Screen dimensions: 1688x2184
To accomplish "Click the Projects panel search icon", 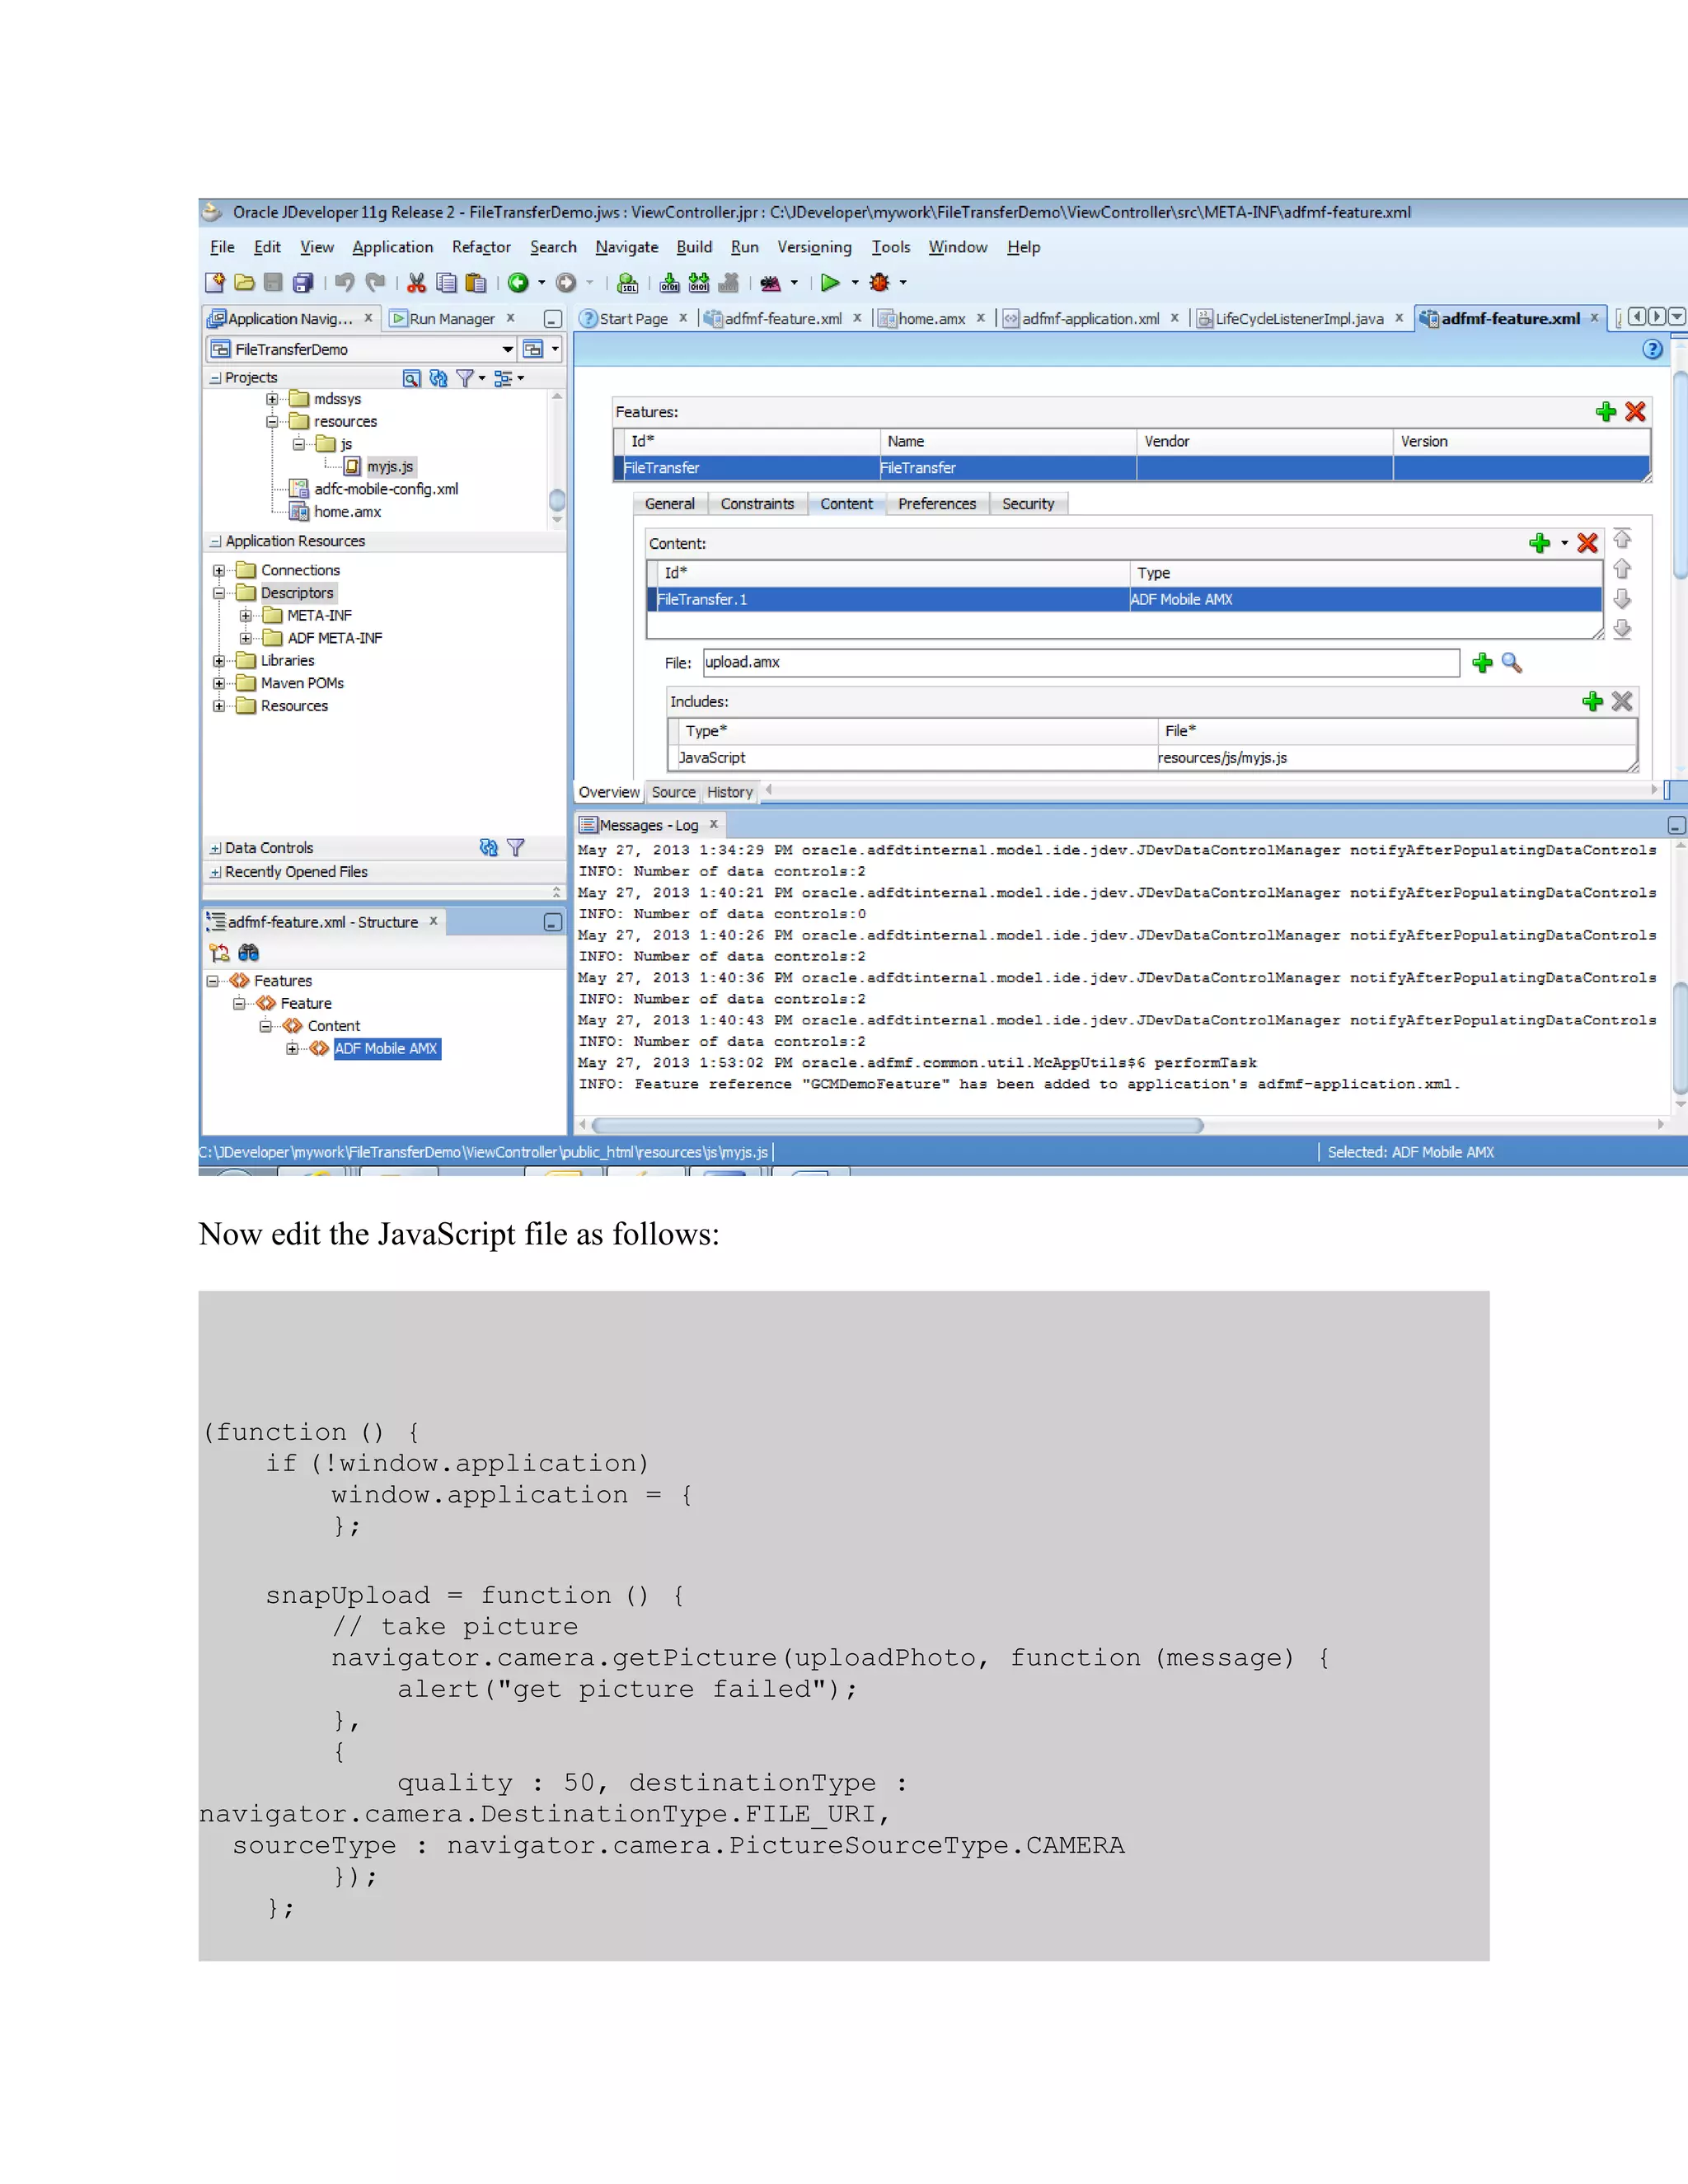I will (411, 378).
